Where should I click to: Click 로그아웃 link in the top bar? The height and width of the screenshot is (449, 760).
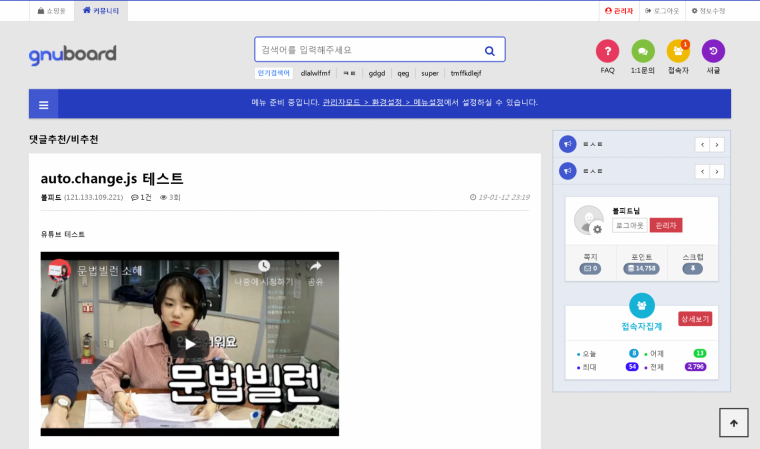pos(662,11)
